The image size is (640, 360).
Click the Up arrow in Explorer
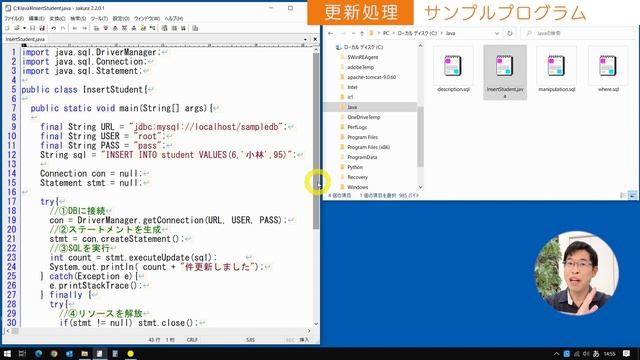pos(362,33)
